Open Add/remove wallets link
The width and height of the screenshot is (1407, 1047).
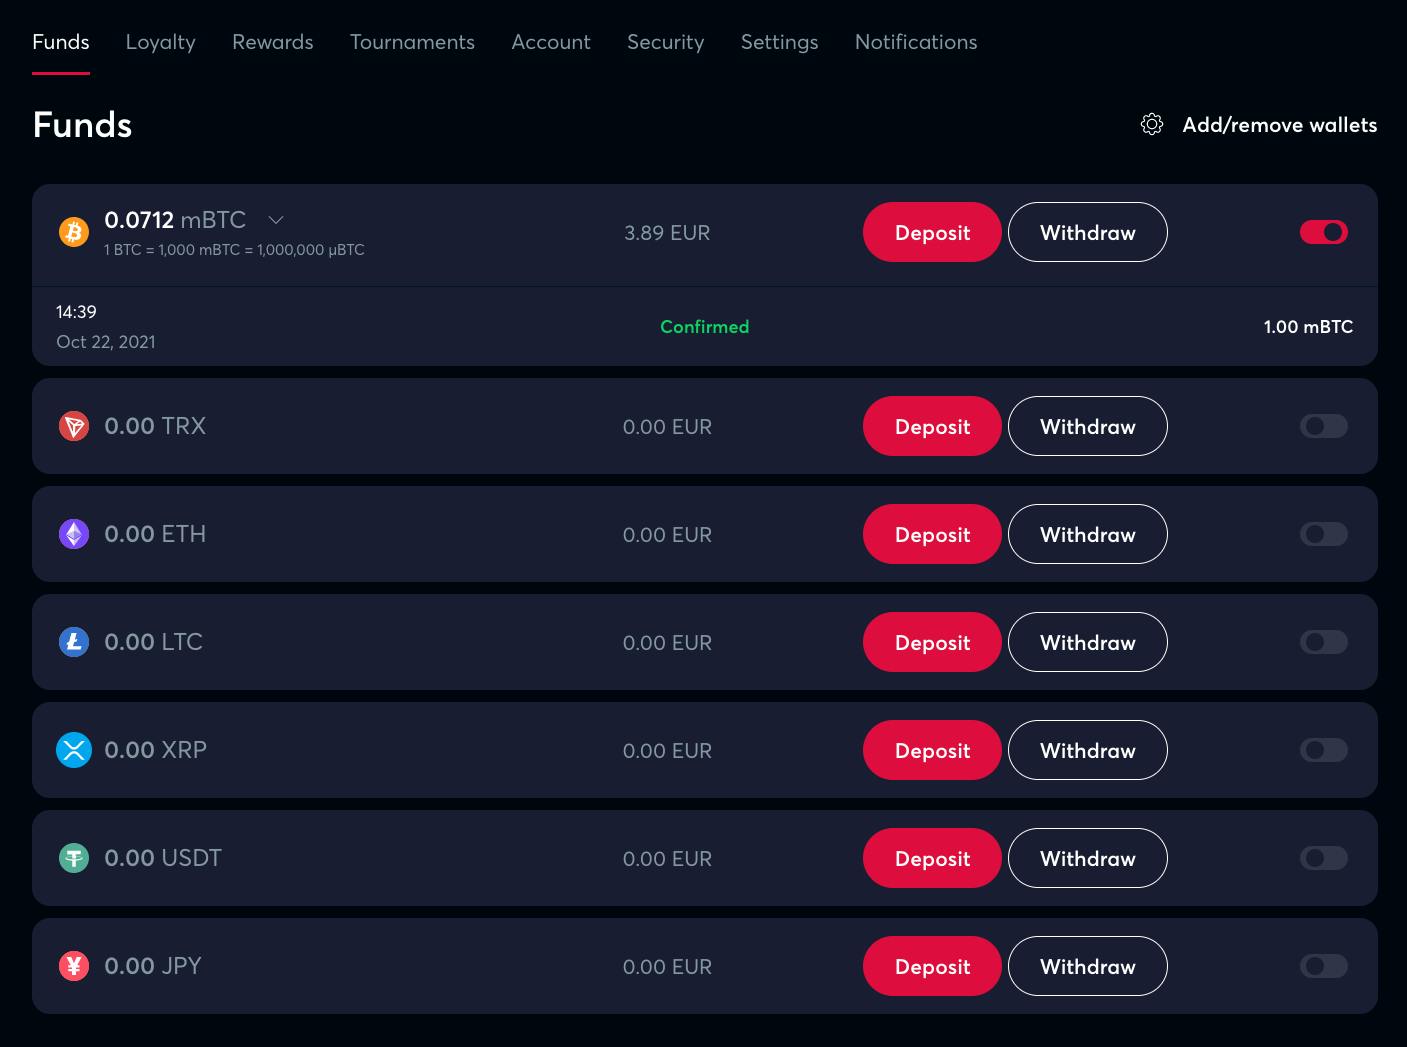[x=1279, y=125]
